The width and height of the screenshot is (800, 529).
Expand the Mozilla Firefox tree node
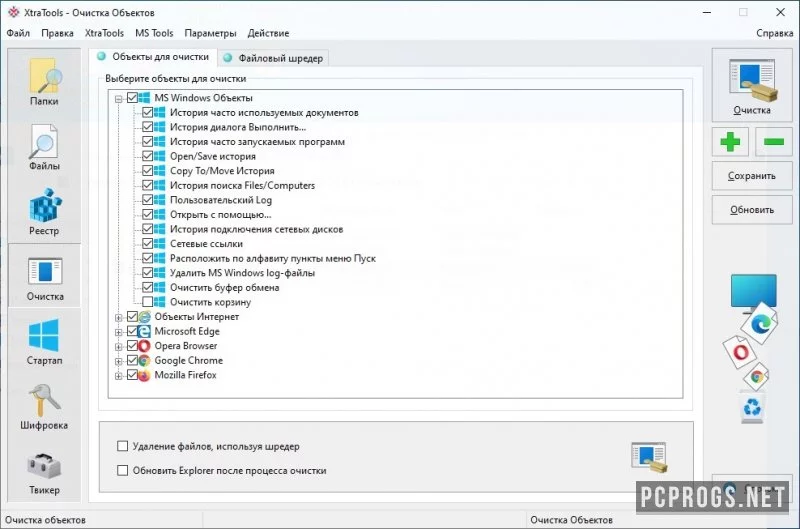tap(119, 376)
